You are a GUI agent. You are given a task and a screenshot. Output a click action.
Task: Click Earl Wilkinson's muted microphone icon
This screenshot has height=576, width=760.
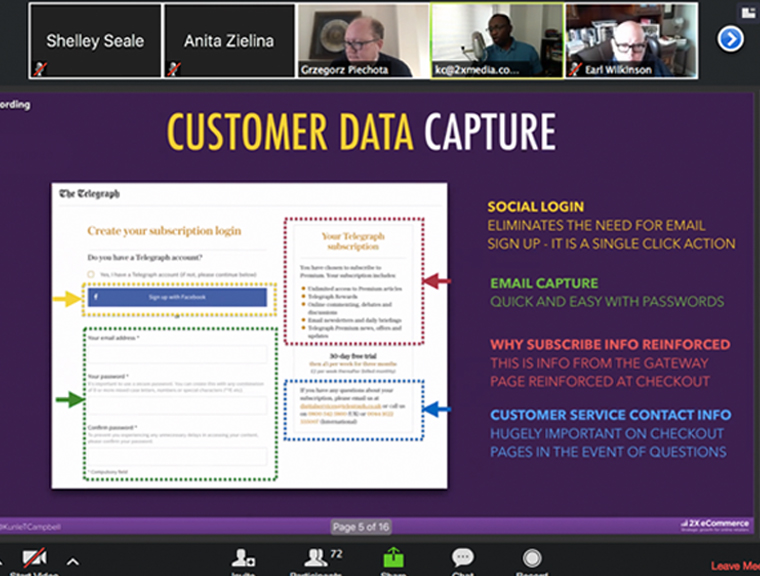pyautogui.click(x=574, y=69)
